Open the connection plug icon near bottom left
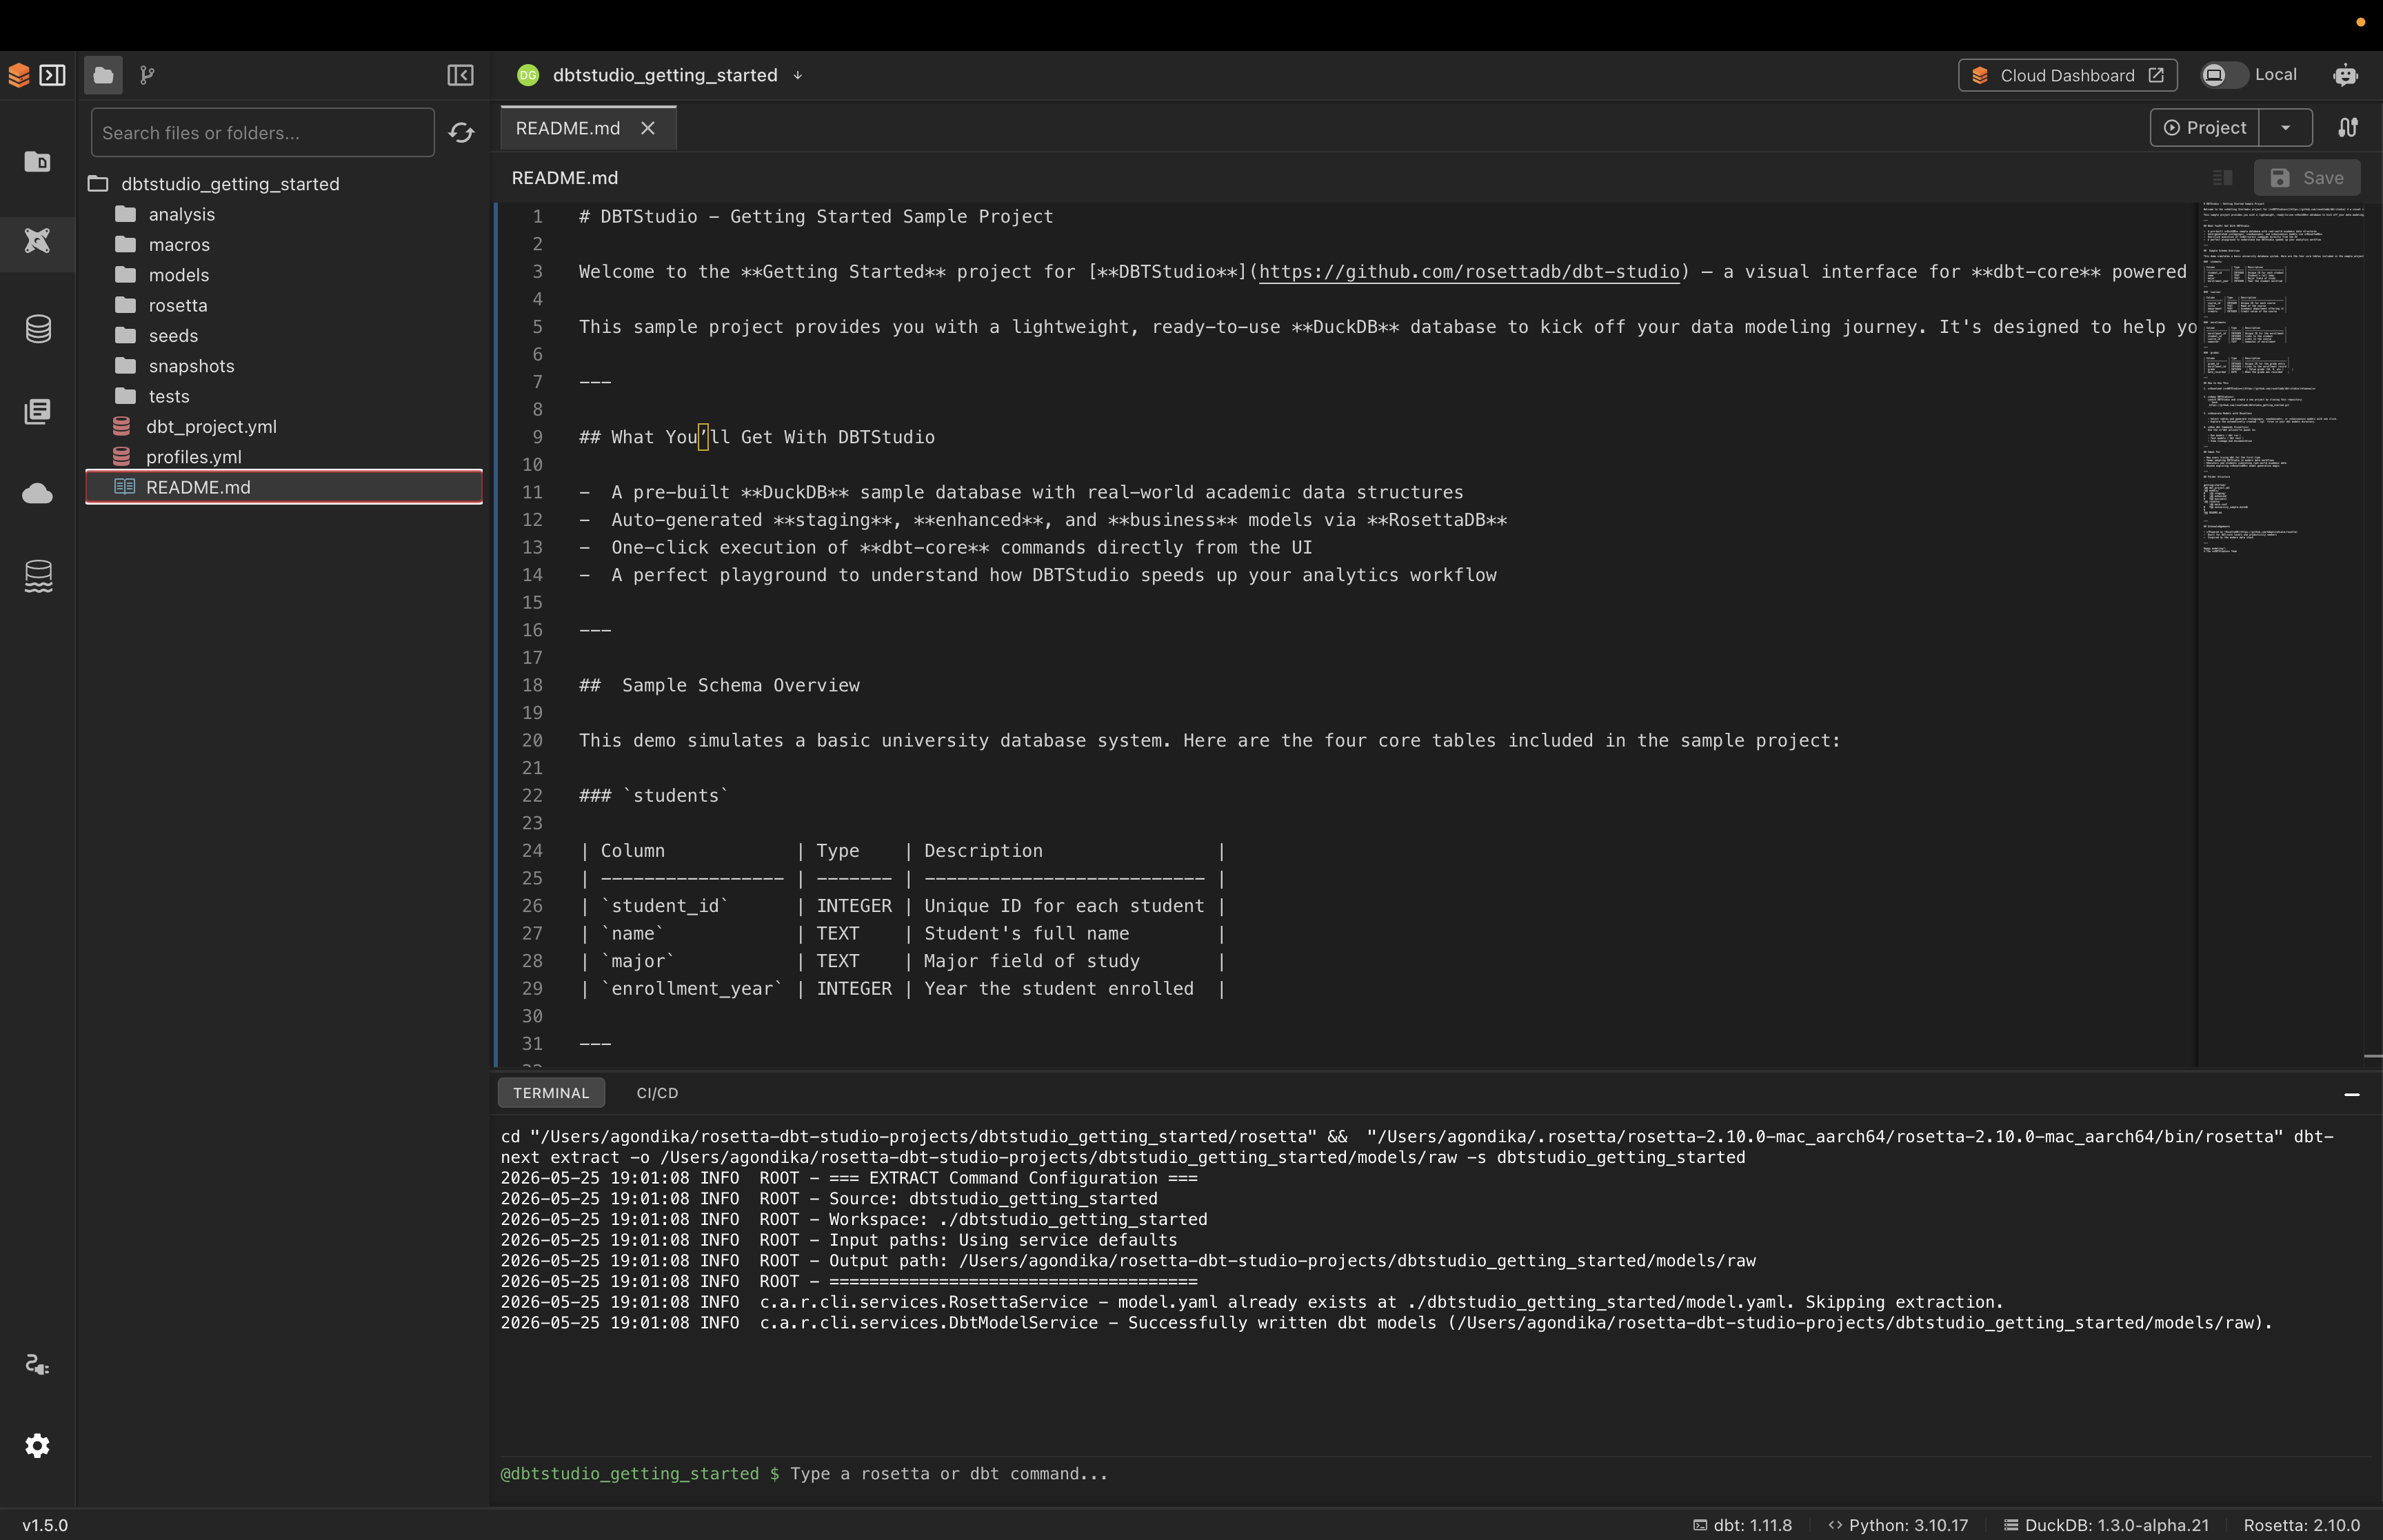The height and width of the screenshot is (1540, 2383). coord(38,1365)
